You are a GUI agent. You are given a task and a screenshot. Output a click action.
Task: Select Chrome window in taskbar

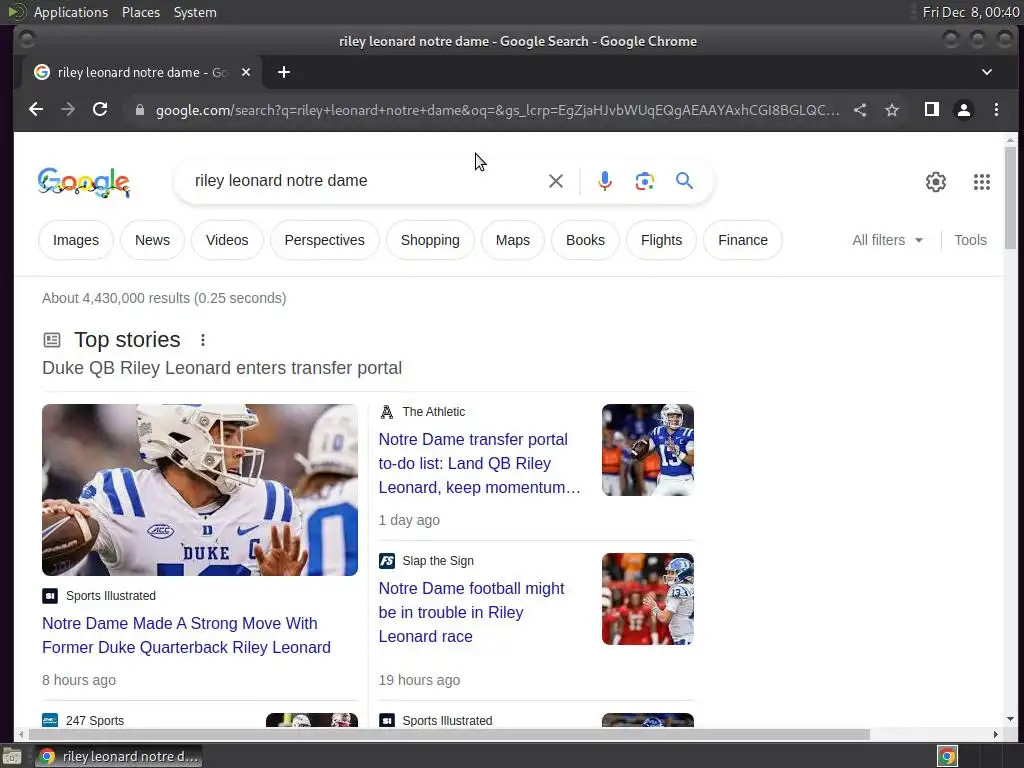click(x=118, y=756)
